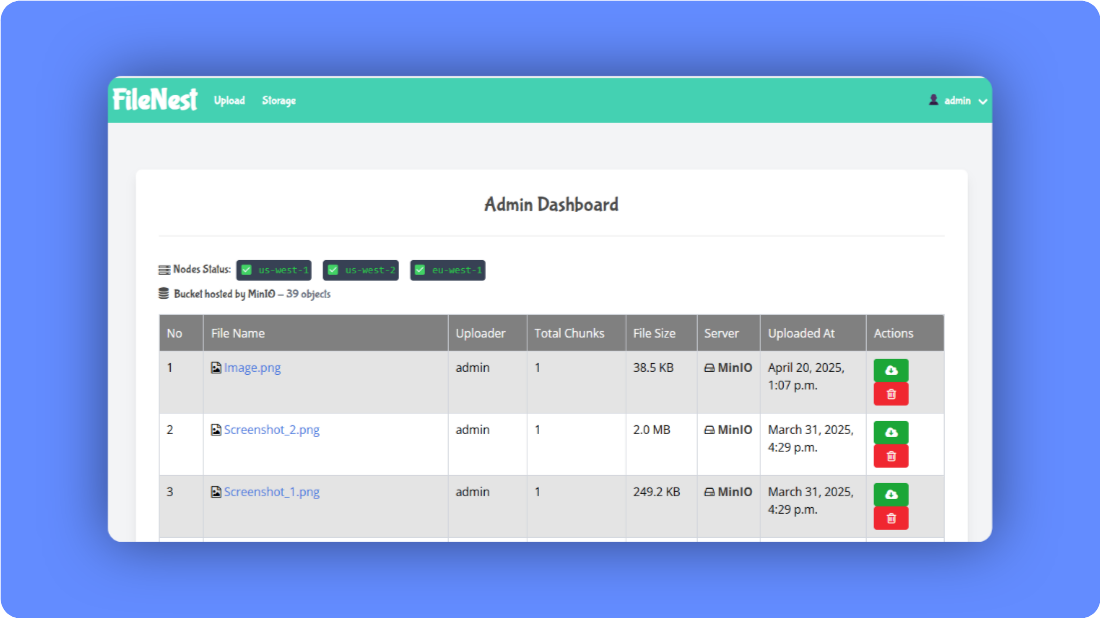1100x618 pixels.
Task: Download the Image.png file
Action: pos(891,370)
